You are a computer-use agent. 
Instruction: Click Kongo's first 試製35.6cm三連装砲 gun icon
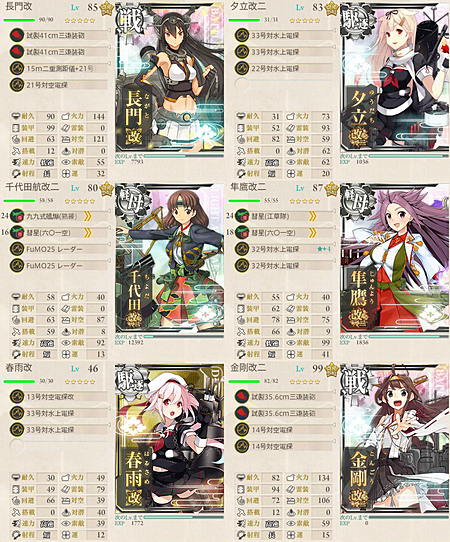pyautogui.click(x=242, y=397)
